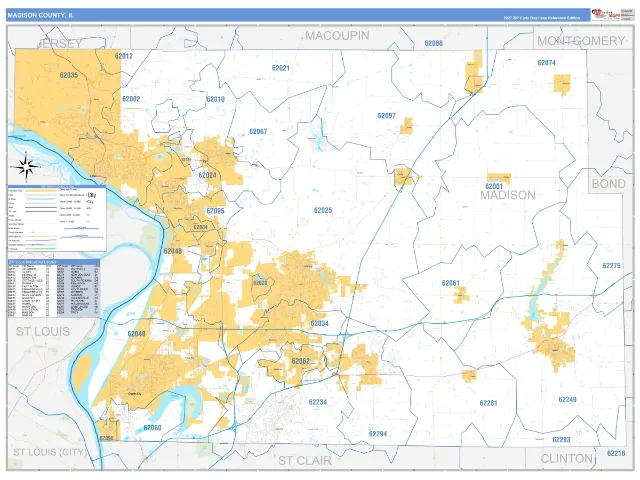640x480 pixels.
Task: Select ZIP code label 62012
Action: pyautogui.click(x=123, y=56)
